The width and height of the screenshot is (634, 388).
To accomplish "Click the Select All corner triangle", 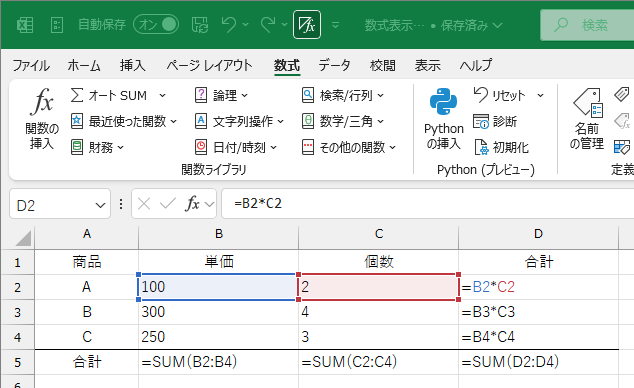I will pyautogui.click(x=23, y=238).
